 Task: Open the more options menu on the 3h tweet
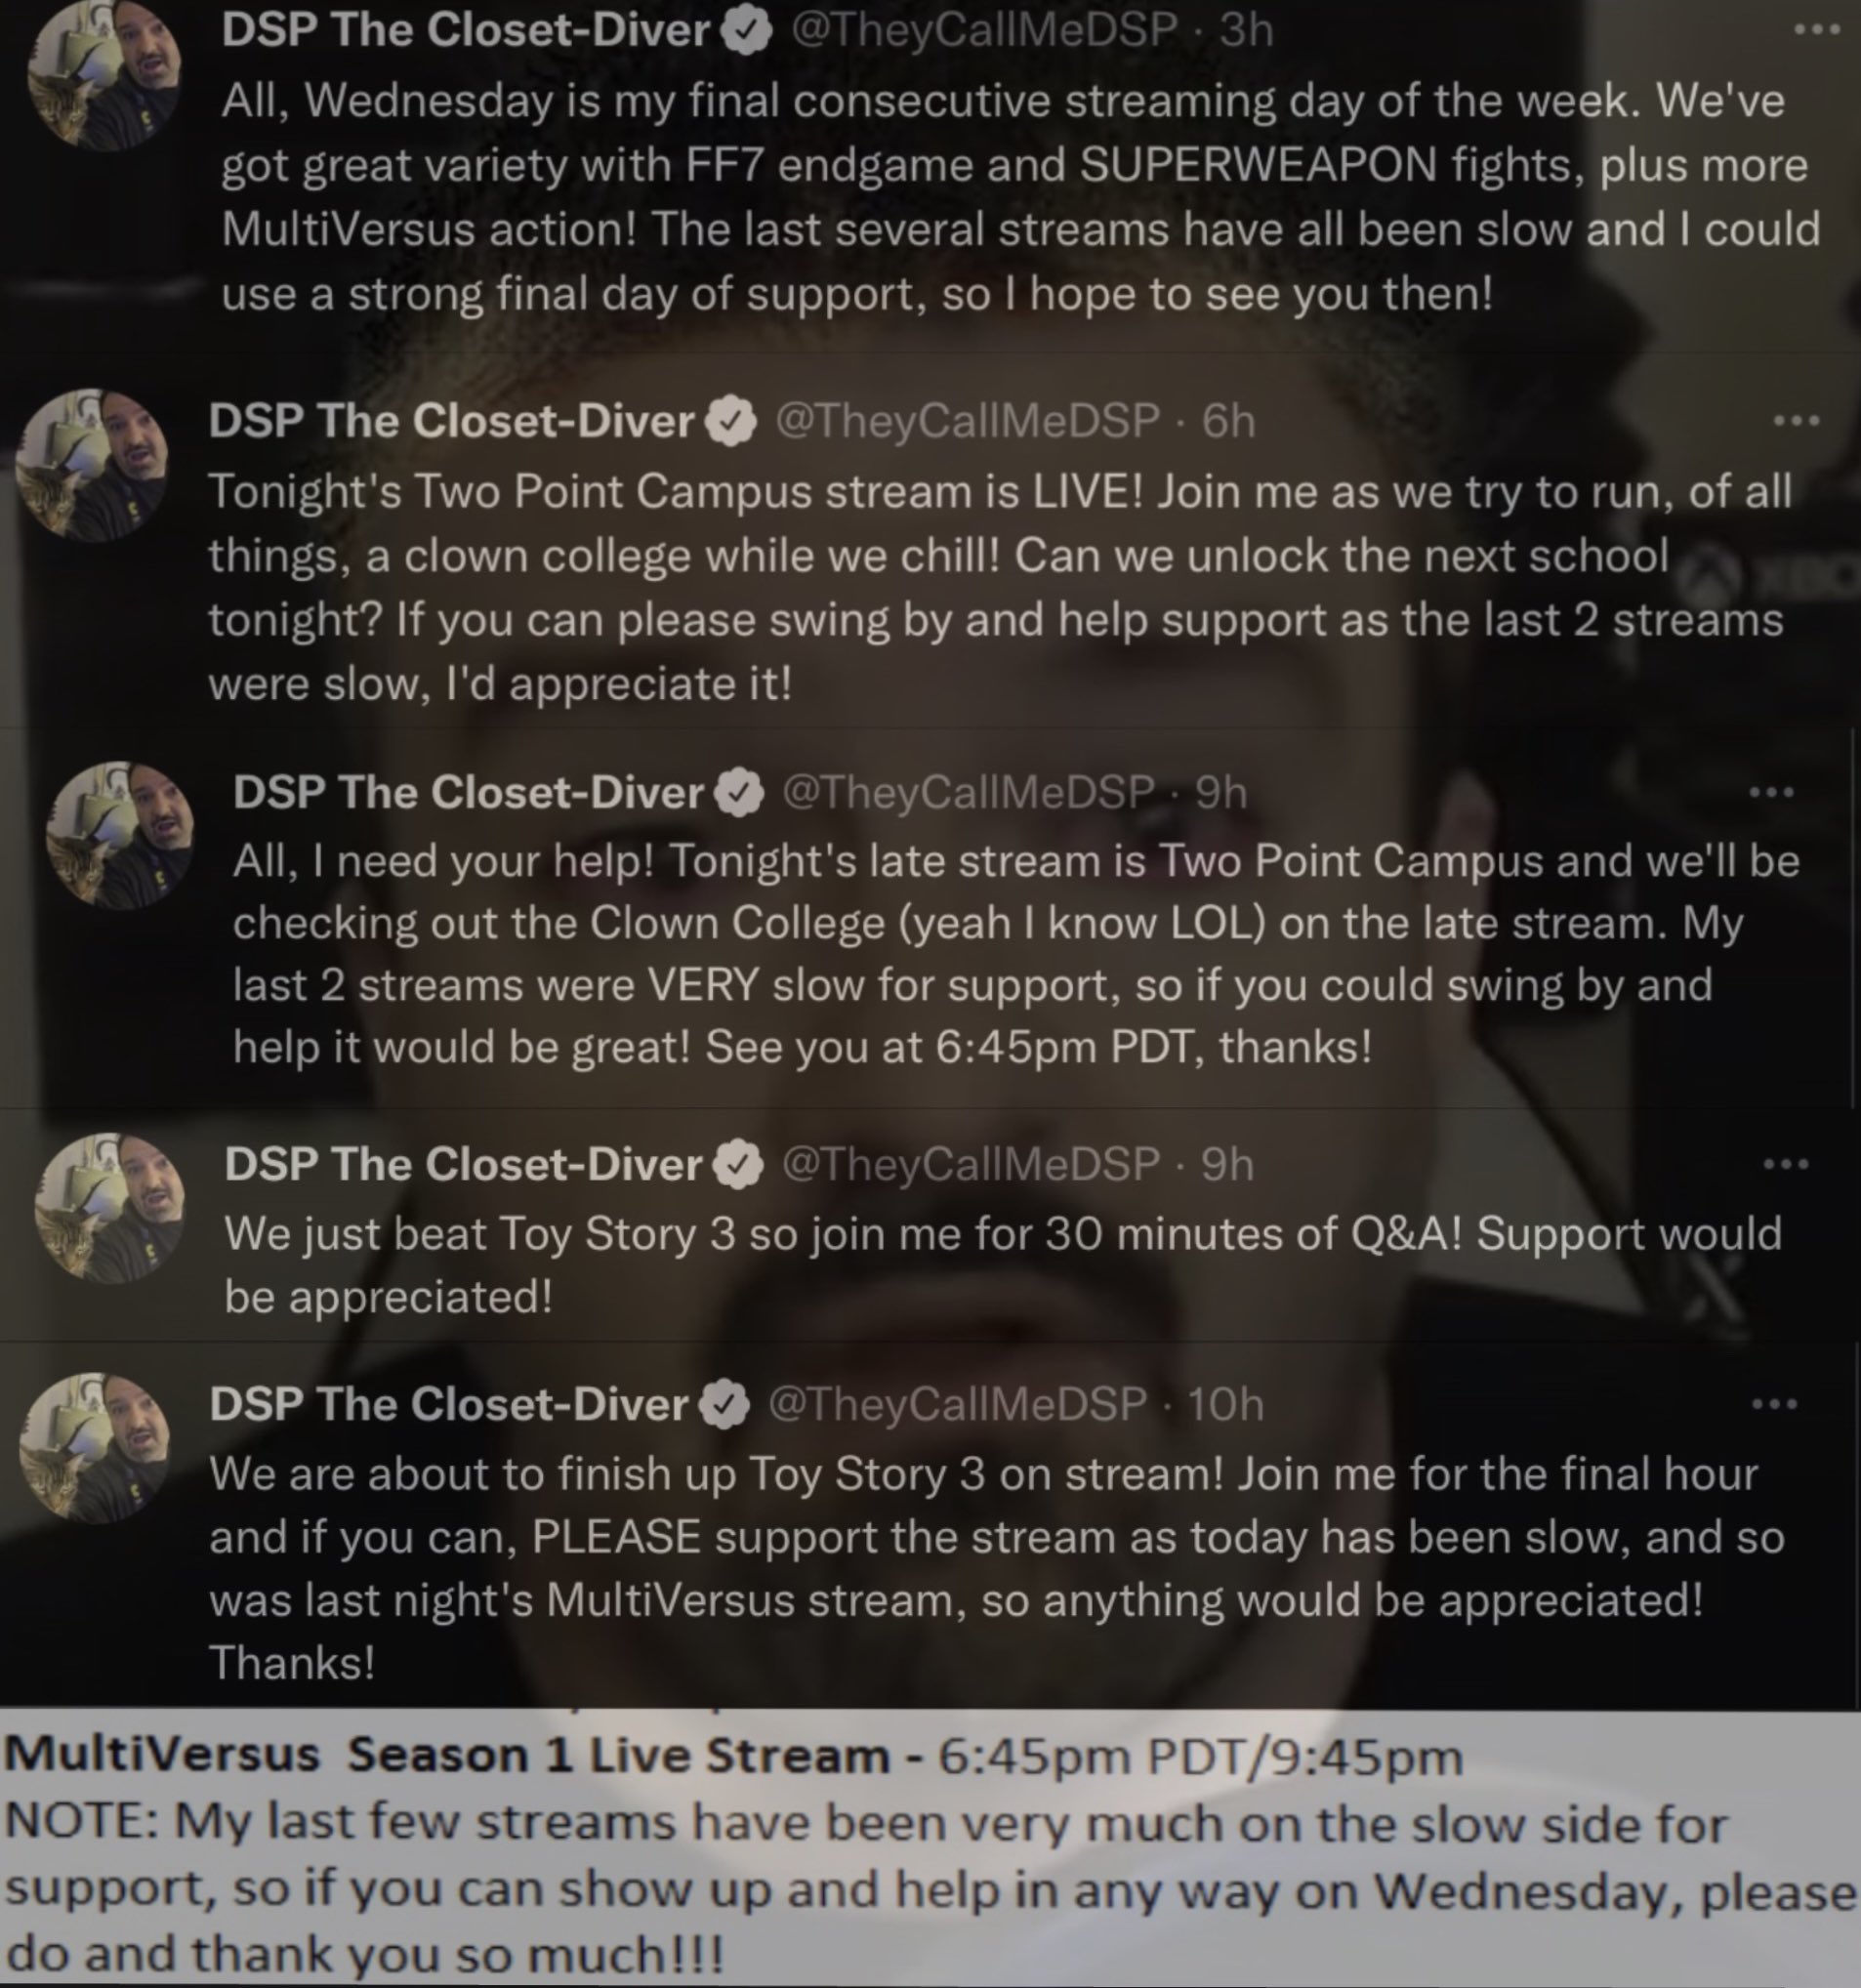click(1816, 30)
